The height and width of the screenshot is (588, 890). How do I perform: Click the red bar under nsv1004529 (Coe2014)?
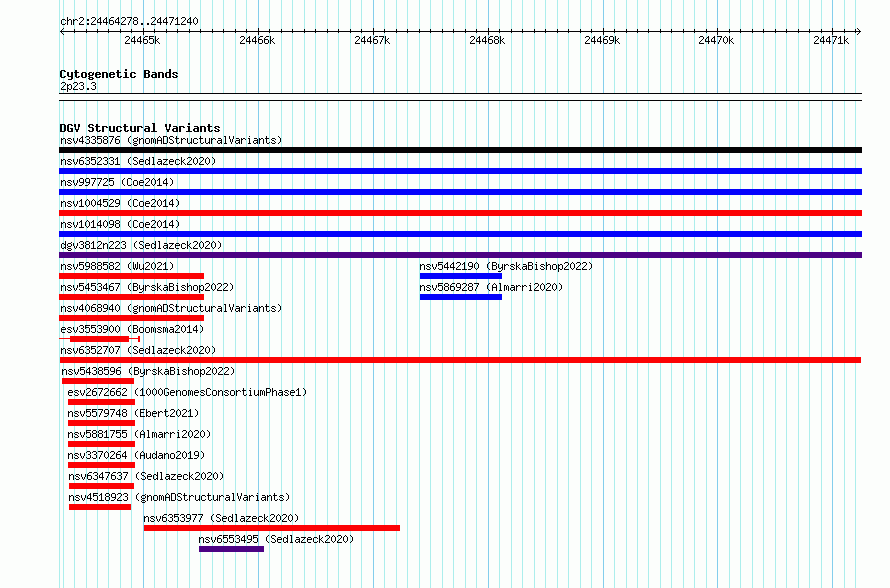point(460,213)
